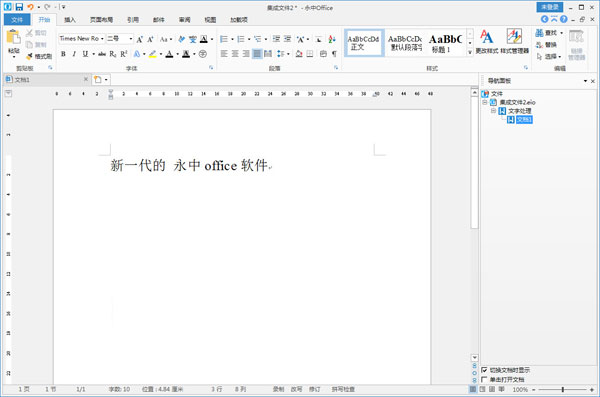This screenshot has height=397, width=600.
Task: Click the Grow Font icon
Action: click(x=140, y=39)
